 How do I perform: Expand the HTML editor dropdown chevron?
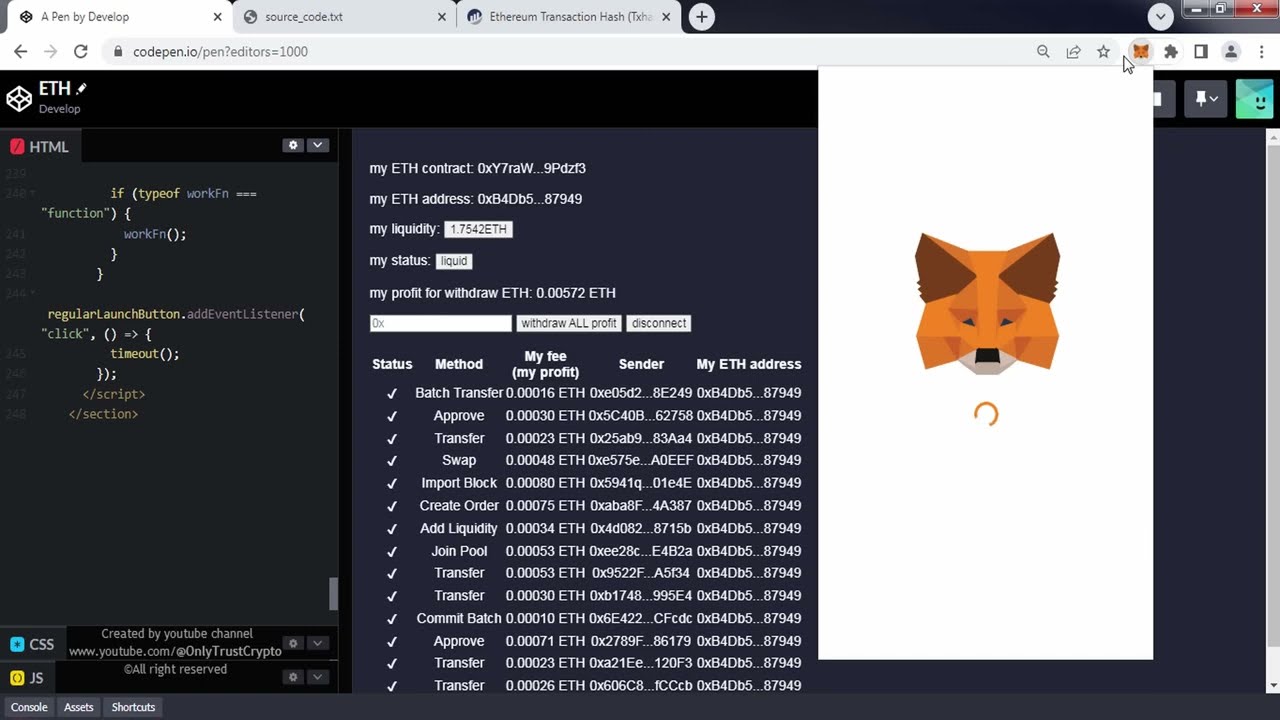pyautogui.click(x=317, y=145)
